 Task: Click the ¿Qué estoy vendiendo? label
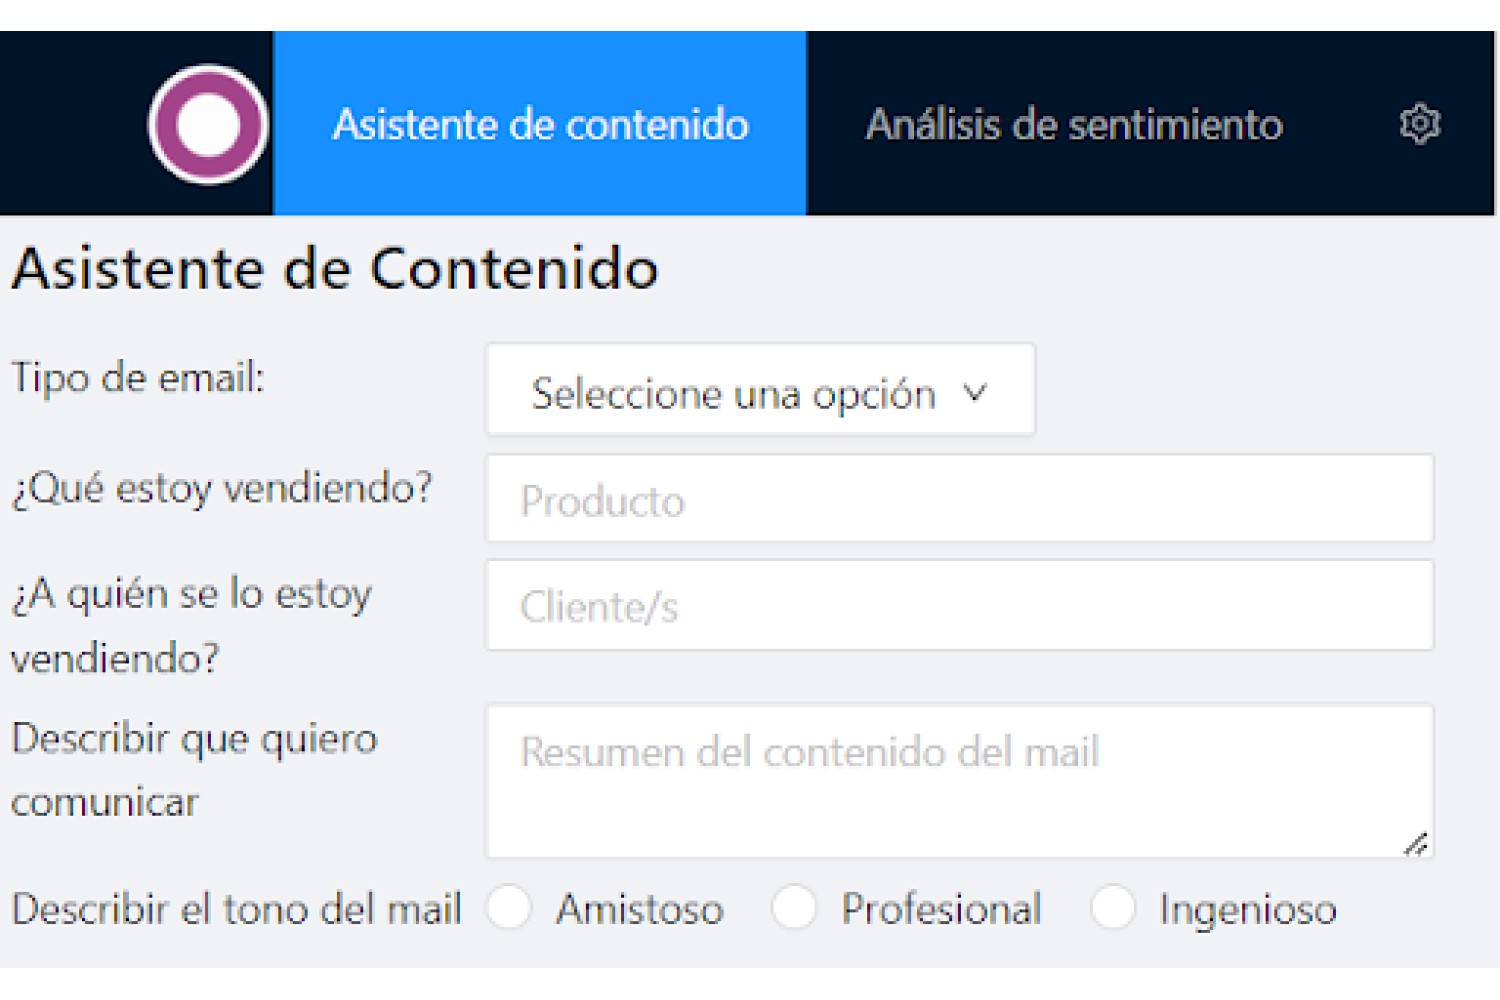tap(222, 488)
